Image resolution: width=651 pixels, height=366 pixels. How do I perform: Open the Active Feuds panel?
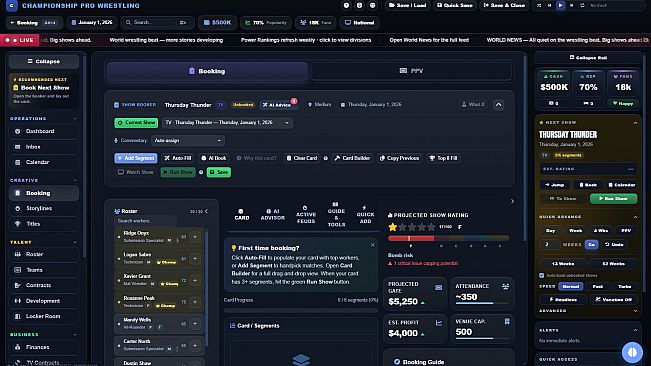tap(306, 215)
